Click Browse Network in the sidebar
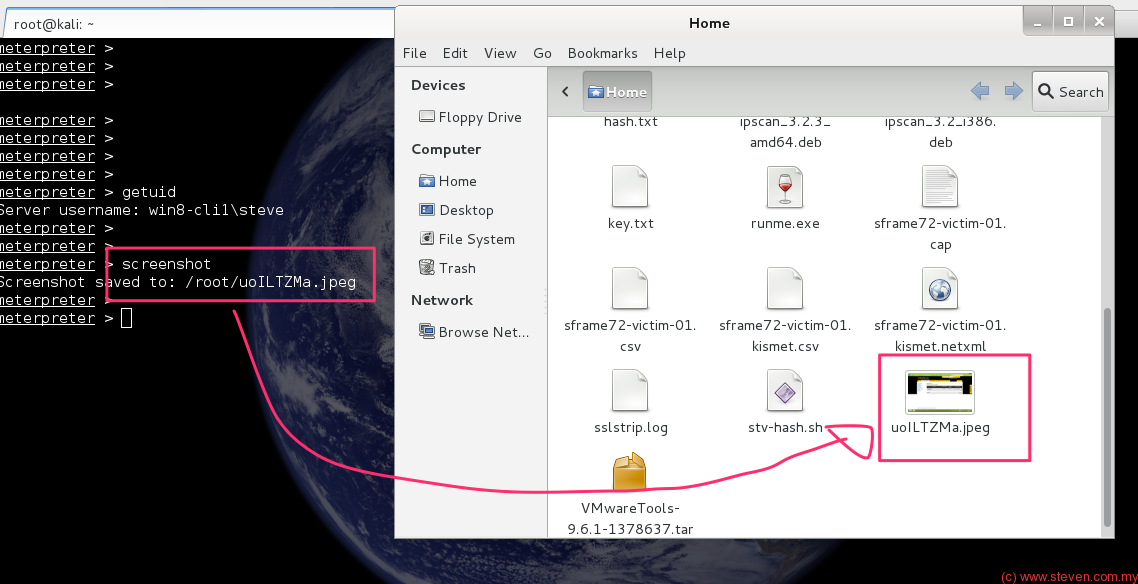The height and width of the screenshot is (584, 1138). point(480,332)
